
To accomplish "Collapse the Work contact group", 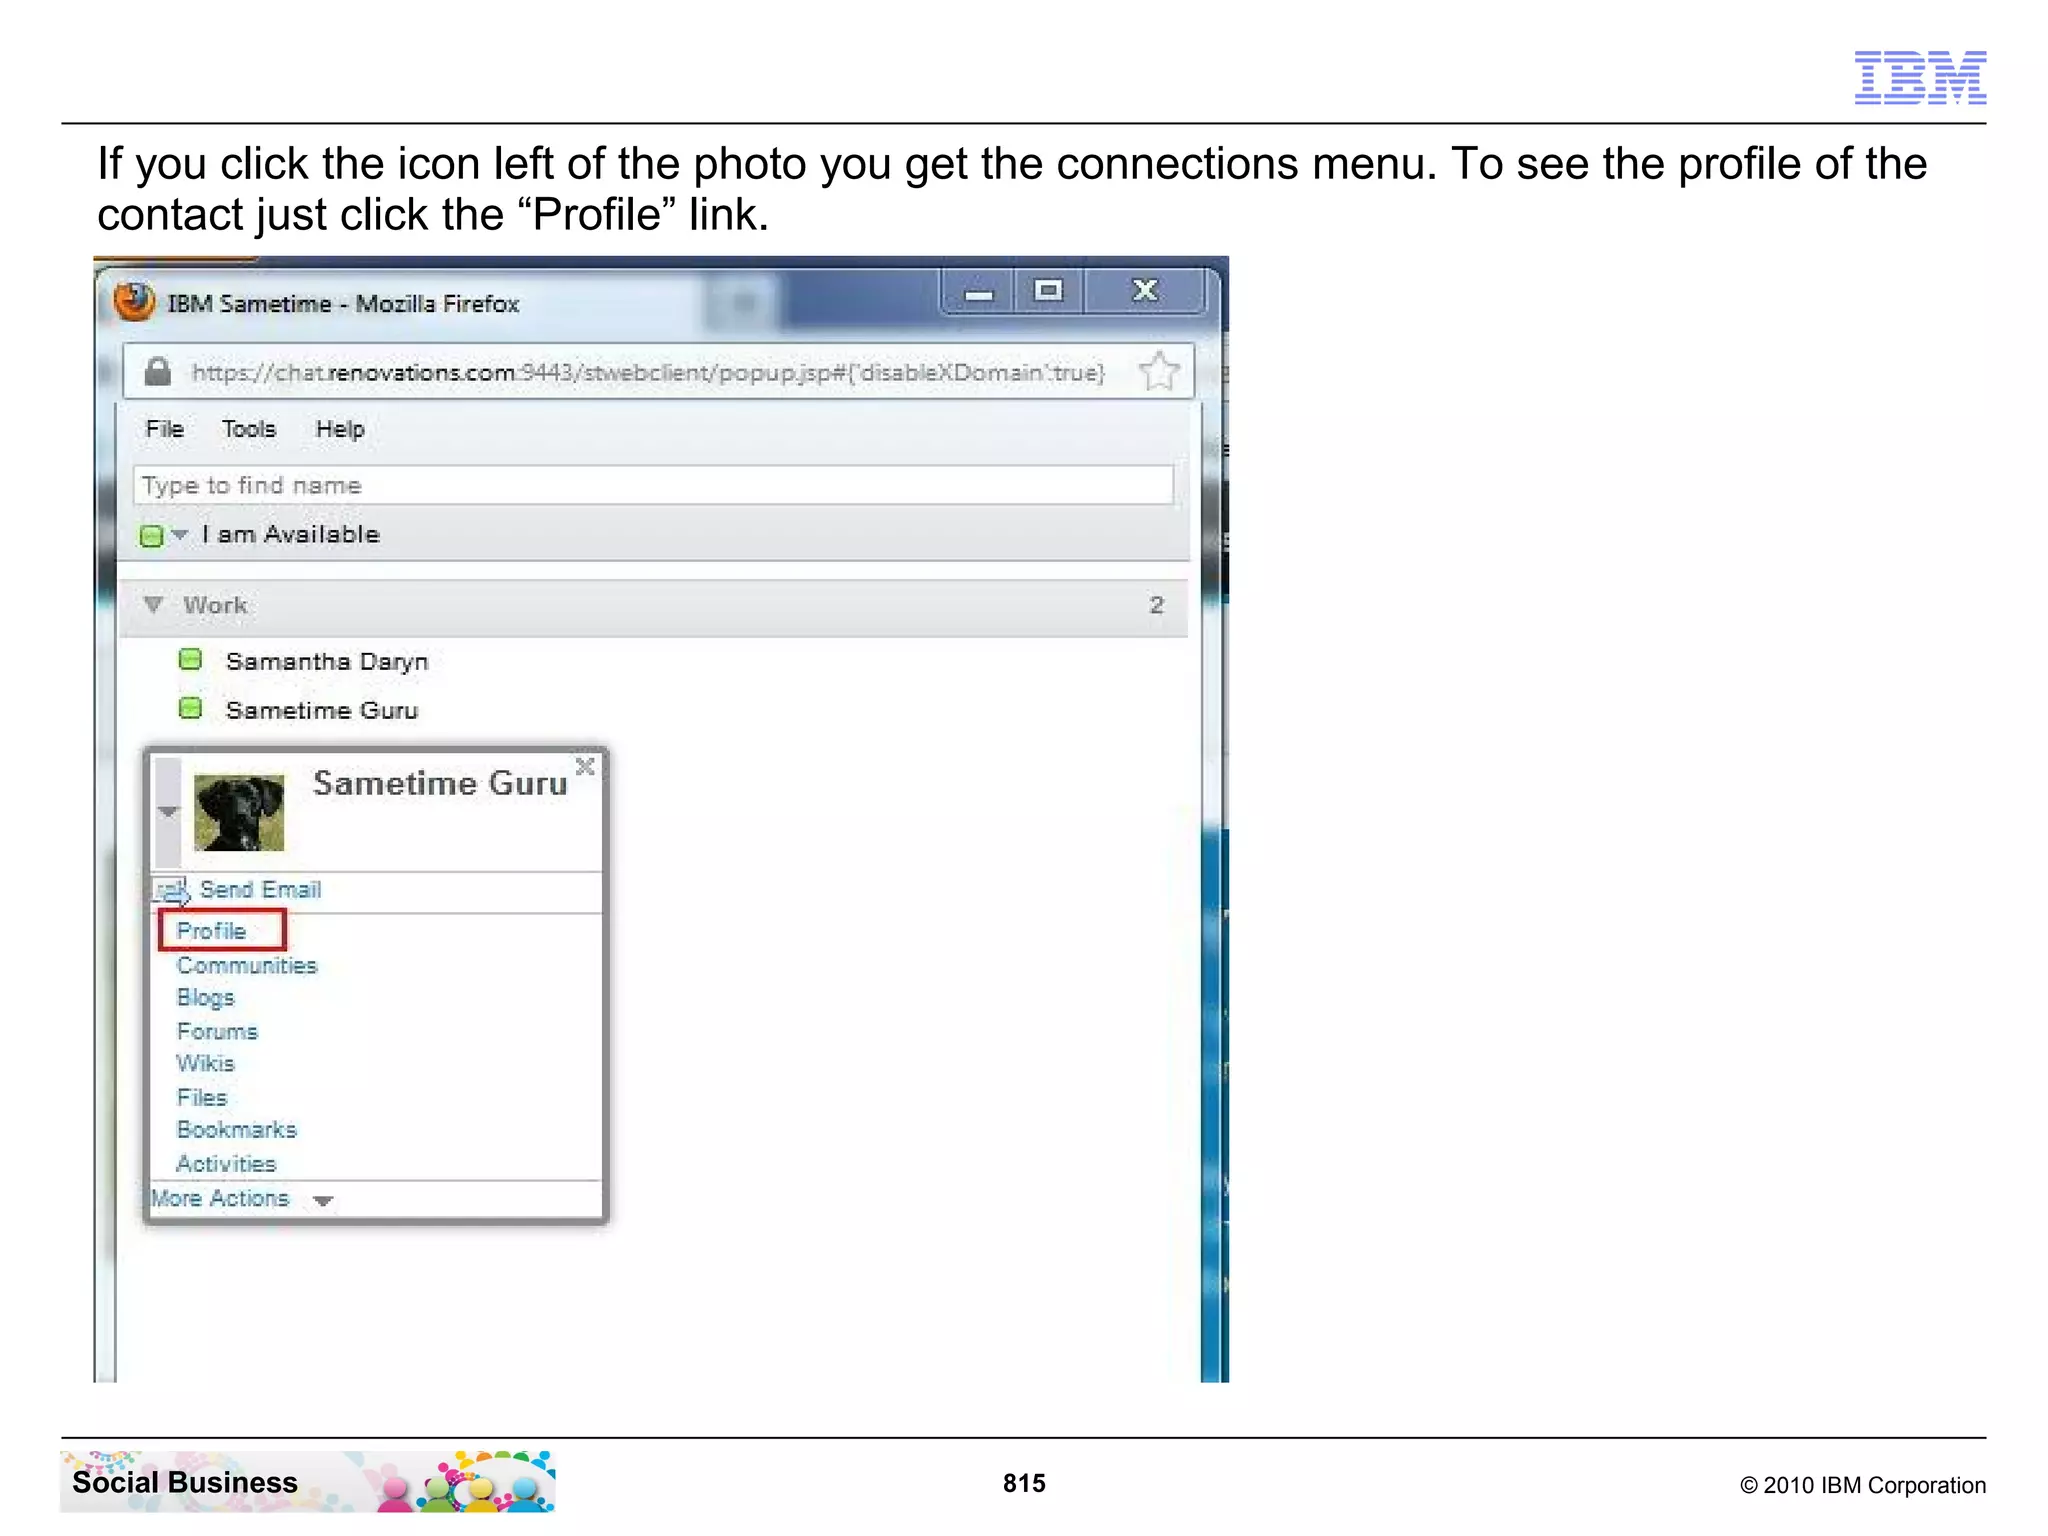I will click(153, 605).
